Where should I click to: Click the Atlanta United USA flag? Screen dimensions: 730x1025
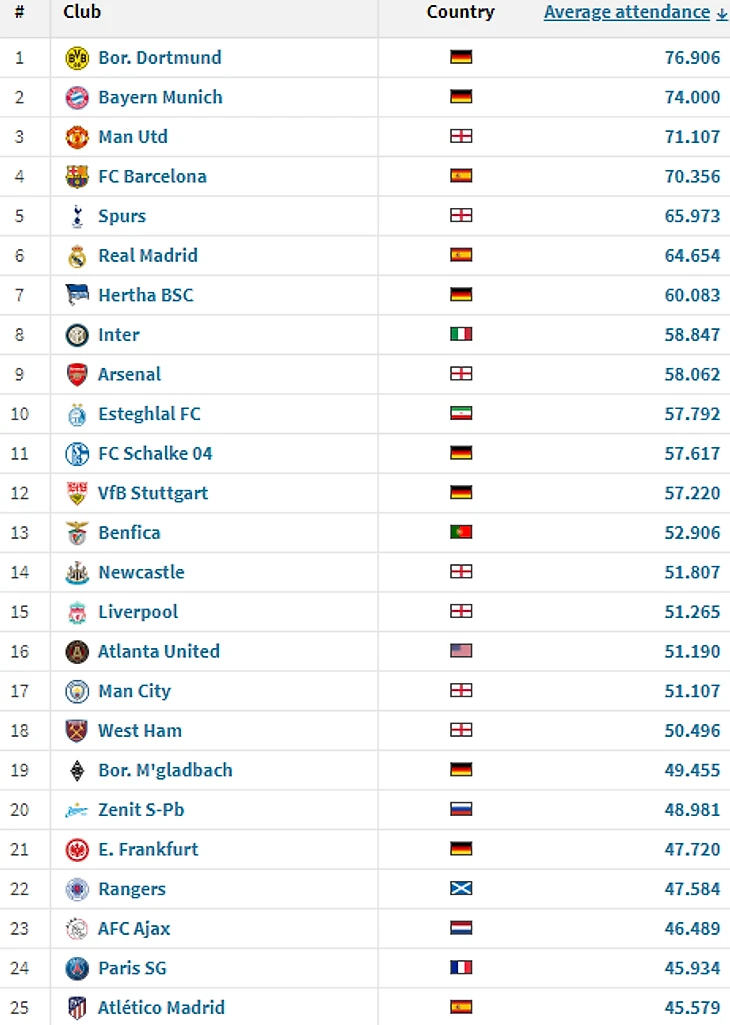[x=461, y=651]
